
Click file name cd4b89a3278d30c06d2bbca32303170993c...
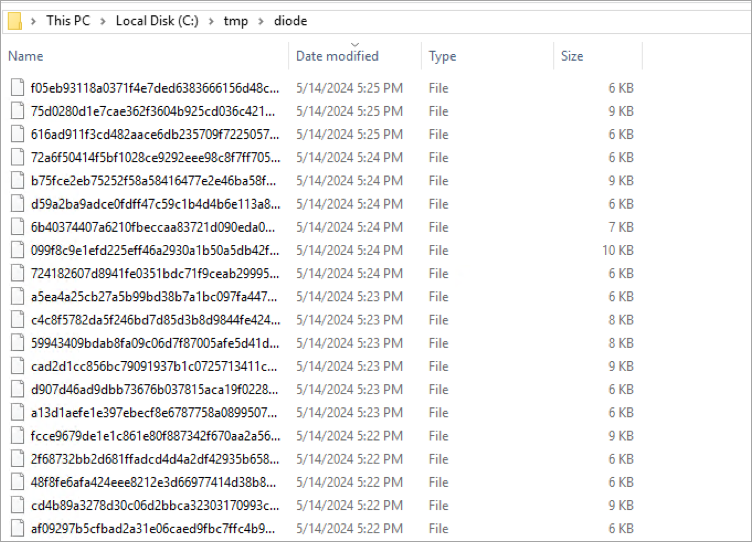click(x=155, y=506)
